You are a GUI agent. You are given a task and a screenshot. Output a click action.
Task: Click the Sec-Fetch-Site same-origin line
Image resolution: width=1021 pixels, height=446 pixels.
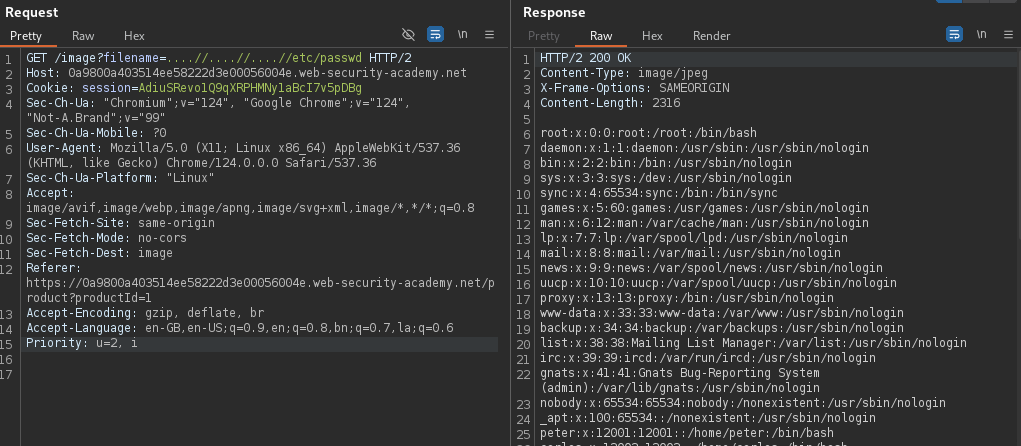(120, 223)
